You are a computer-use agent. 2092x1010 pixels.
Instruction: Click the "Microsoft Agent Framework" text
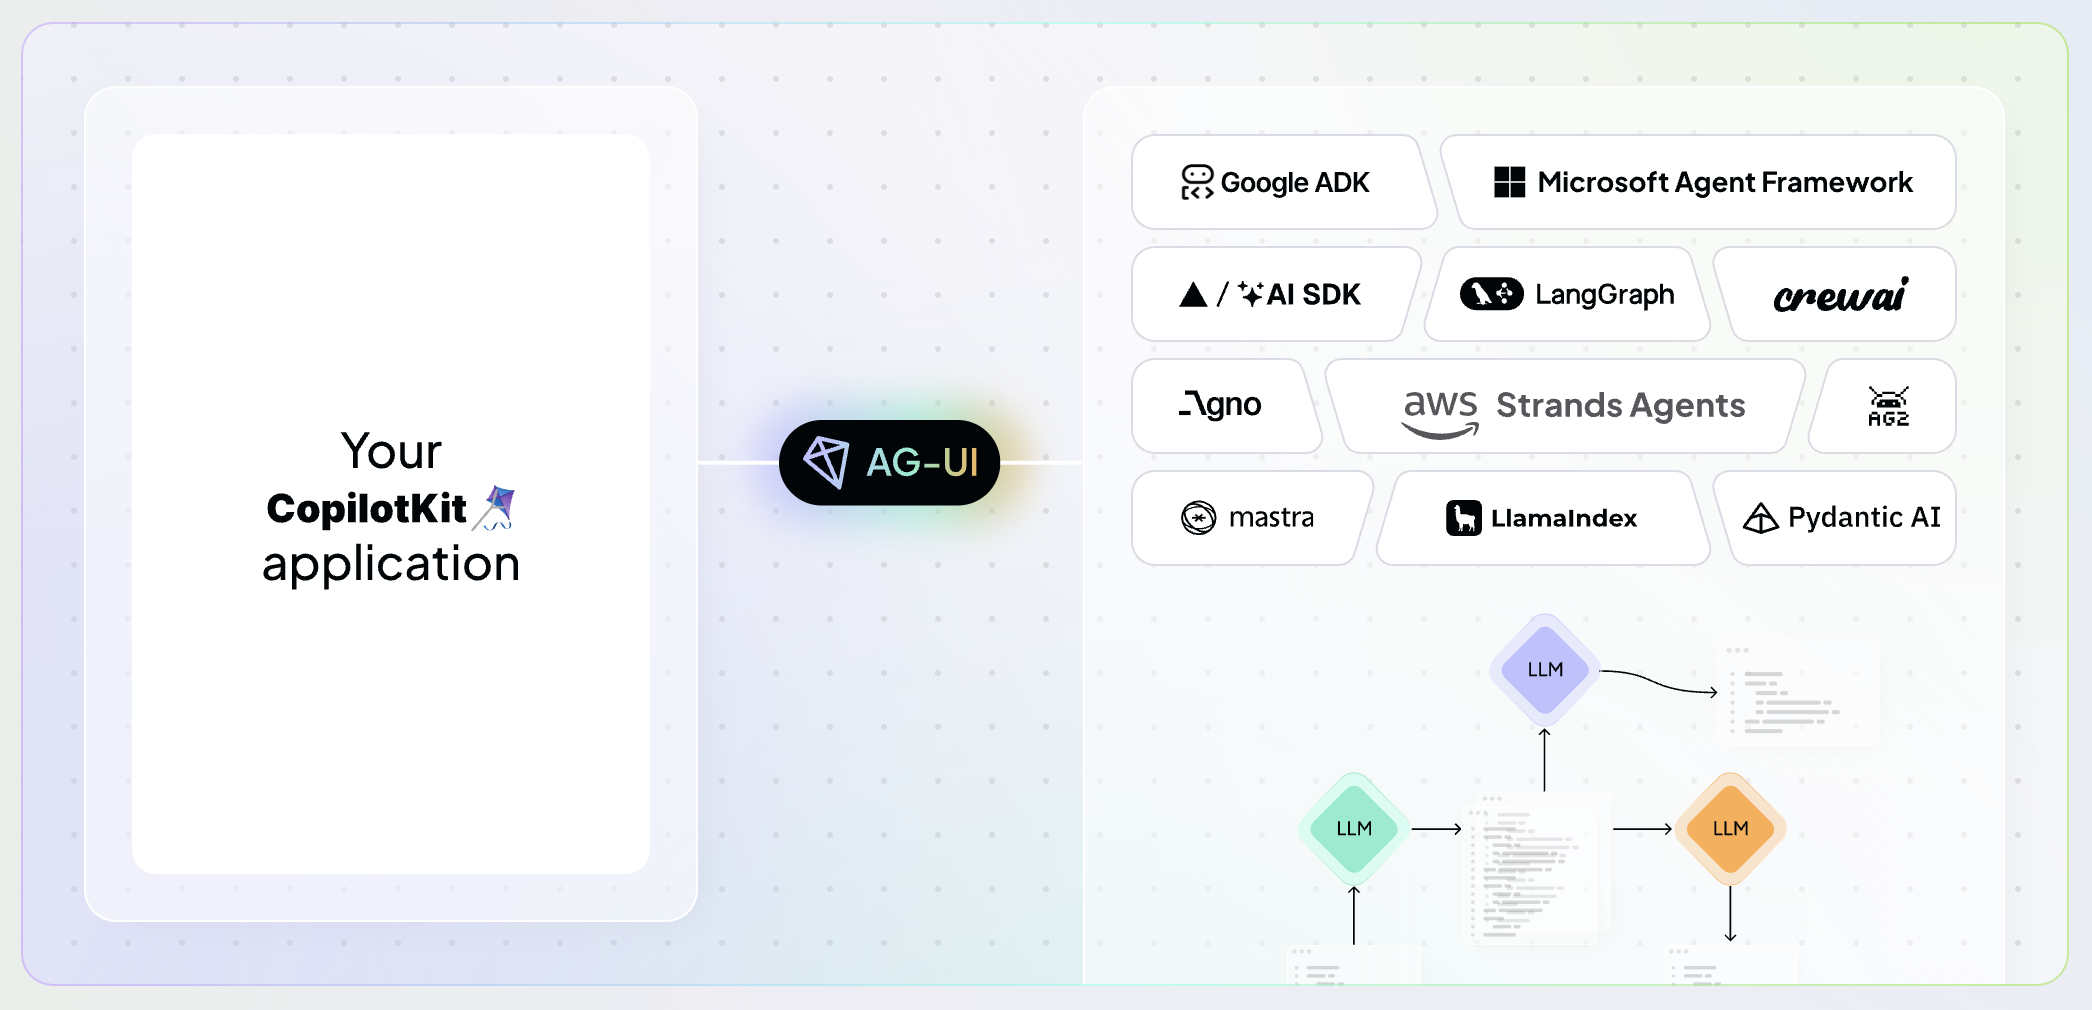point(1725,182)
